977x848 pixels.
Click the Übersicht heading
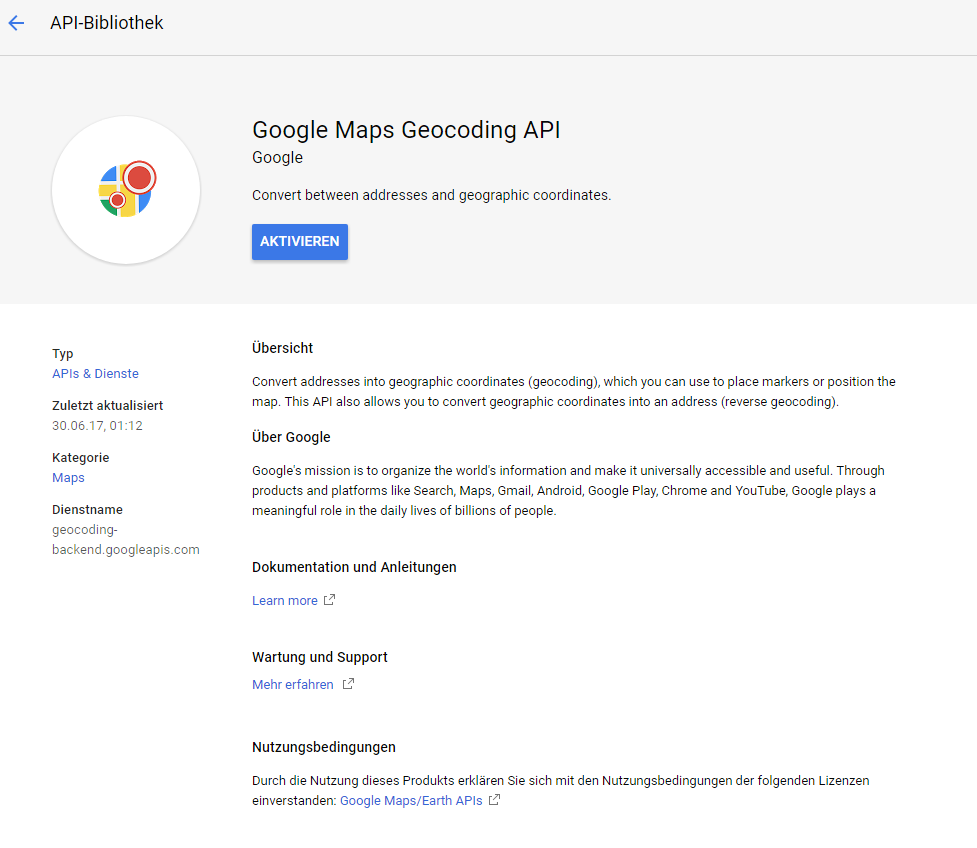coord(282,348)
